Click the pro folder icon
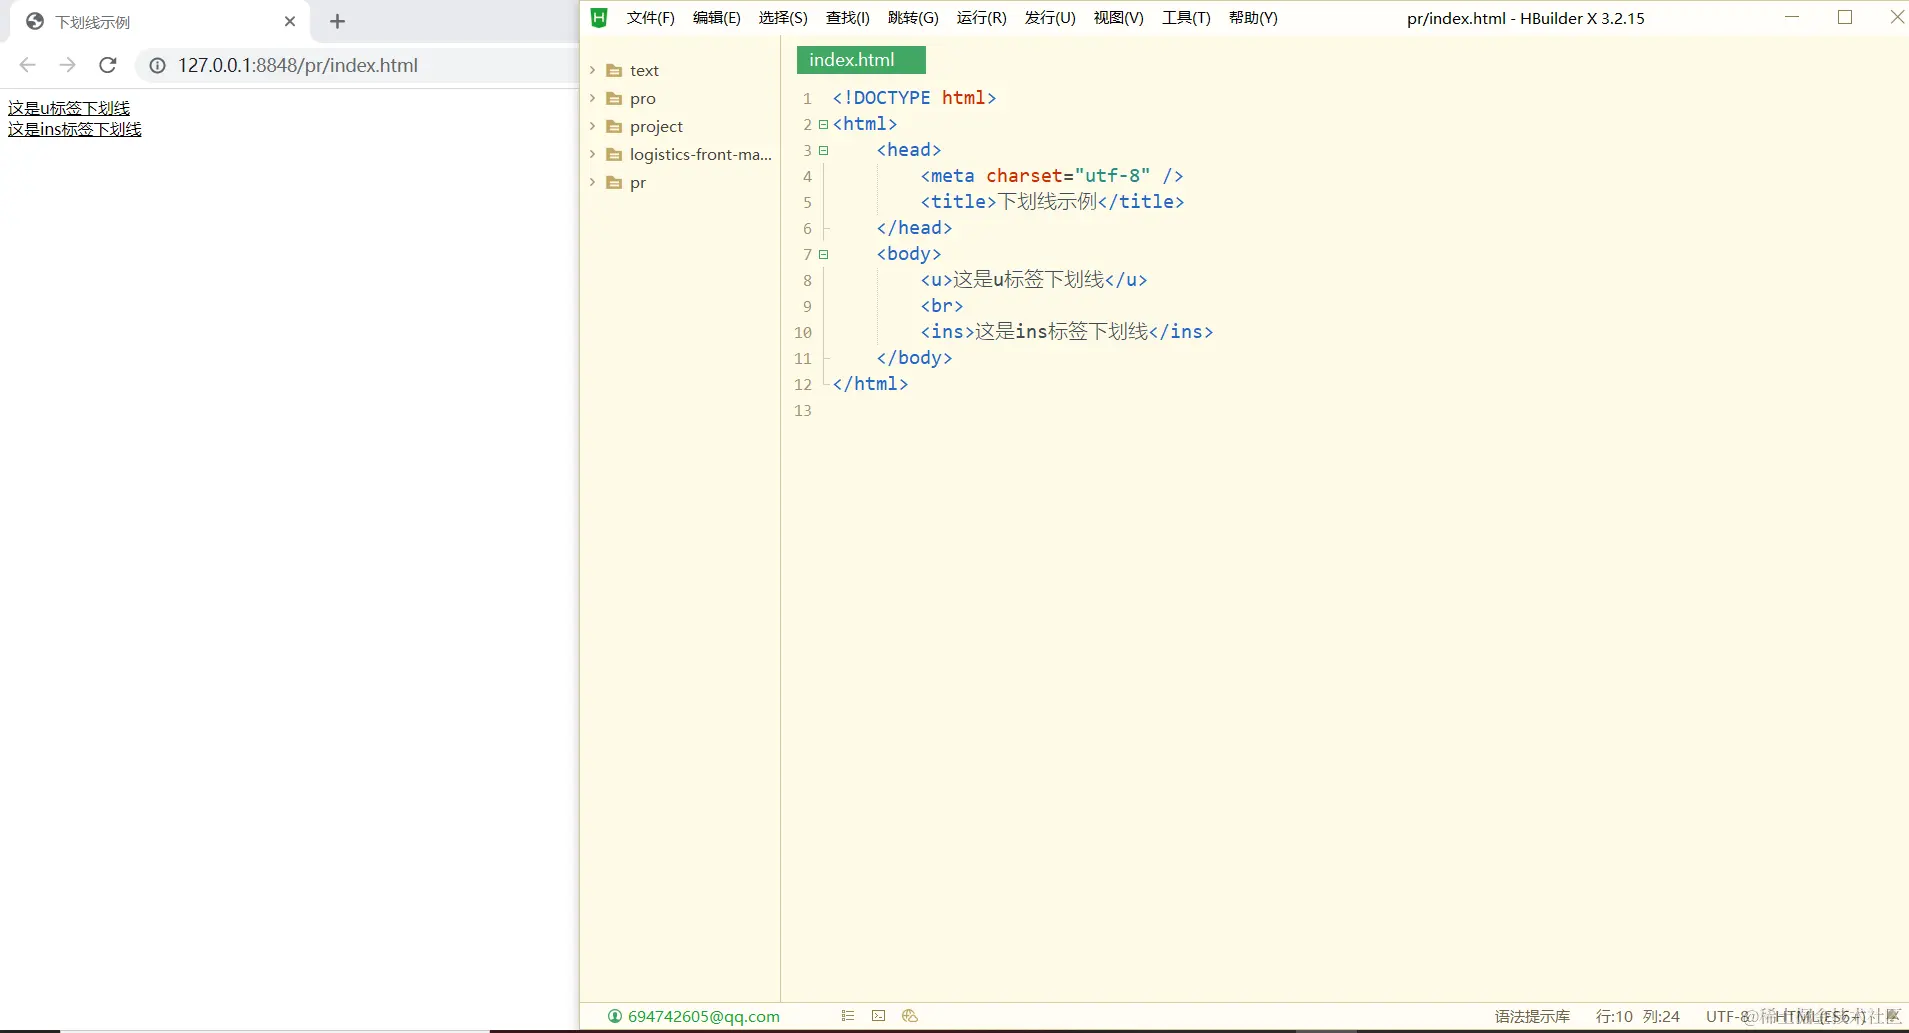 614,99
